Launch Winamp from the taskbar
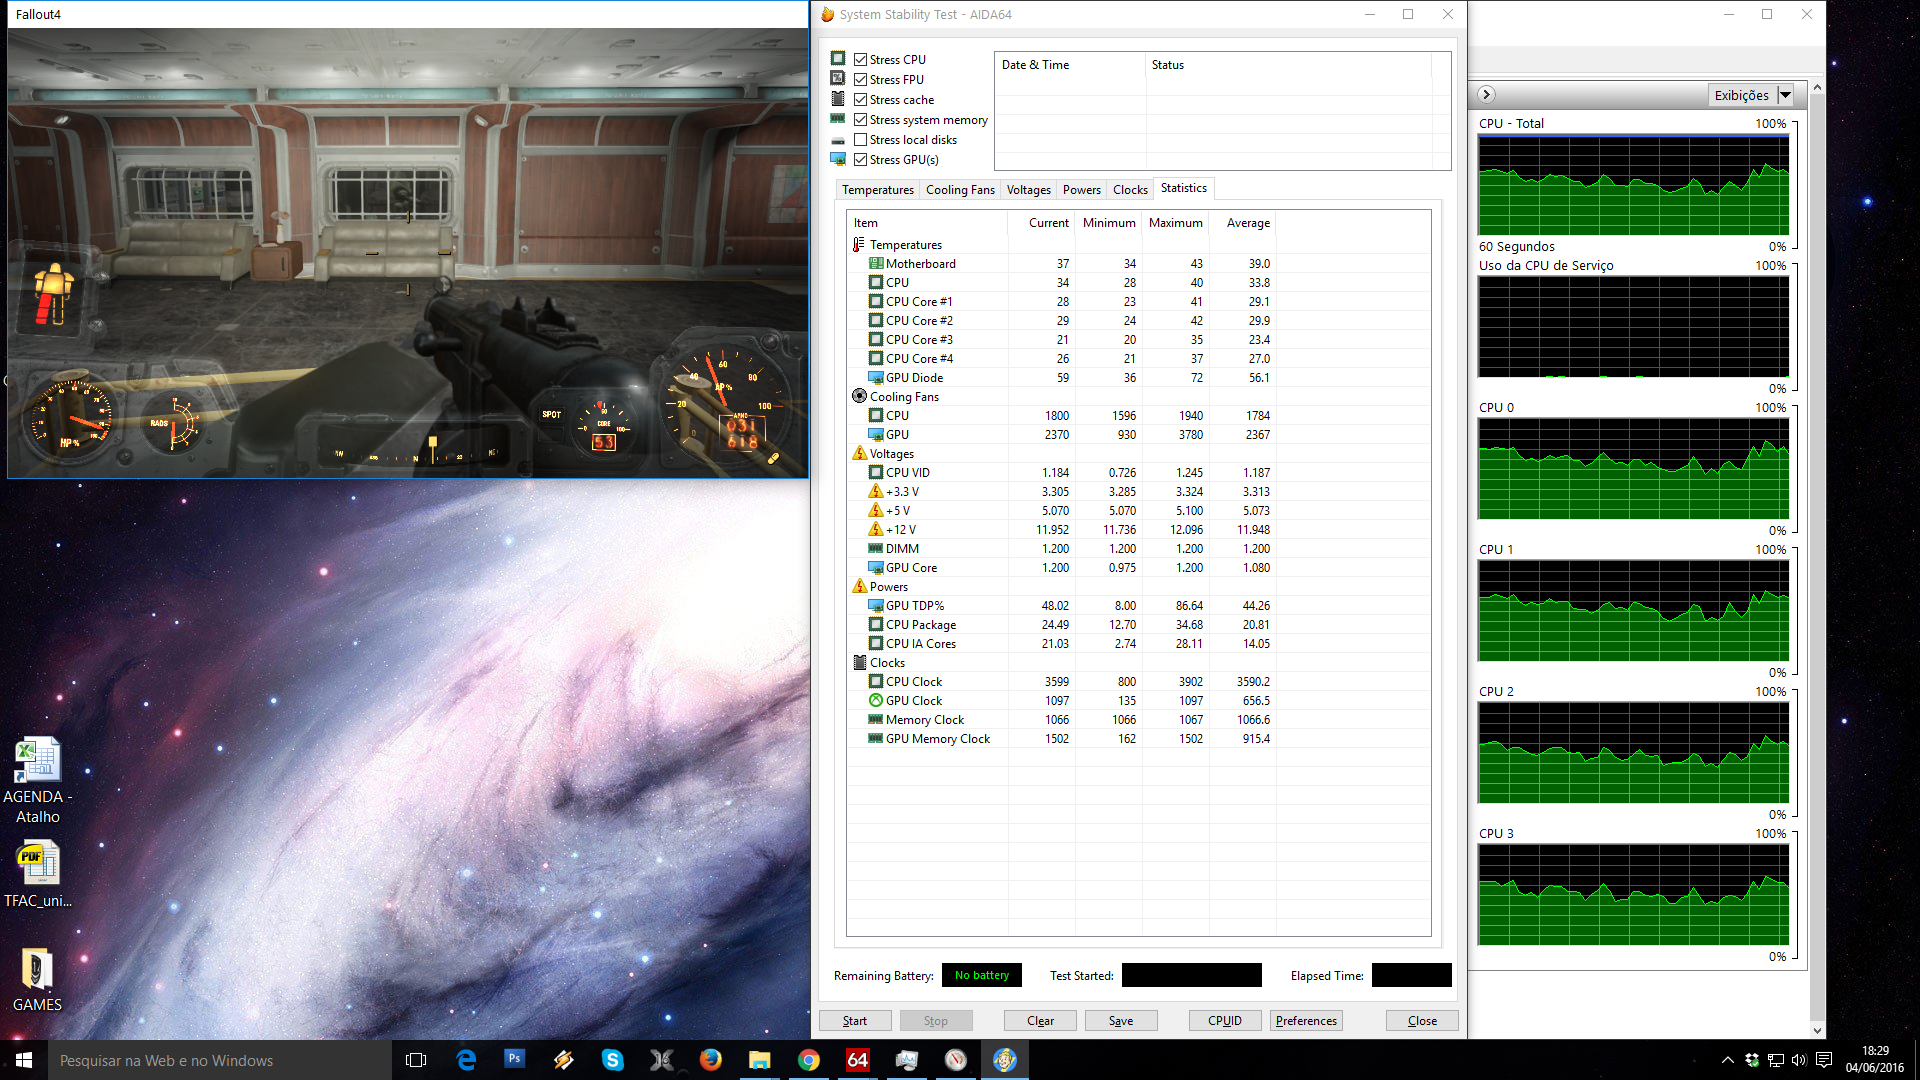The width and height of the screenshot is (1920, 1080). (564, 1060)
